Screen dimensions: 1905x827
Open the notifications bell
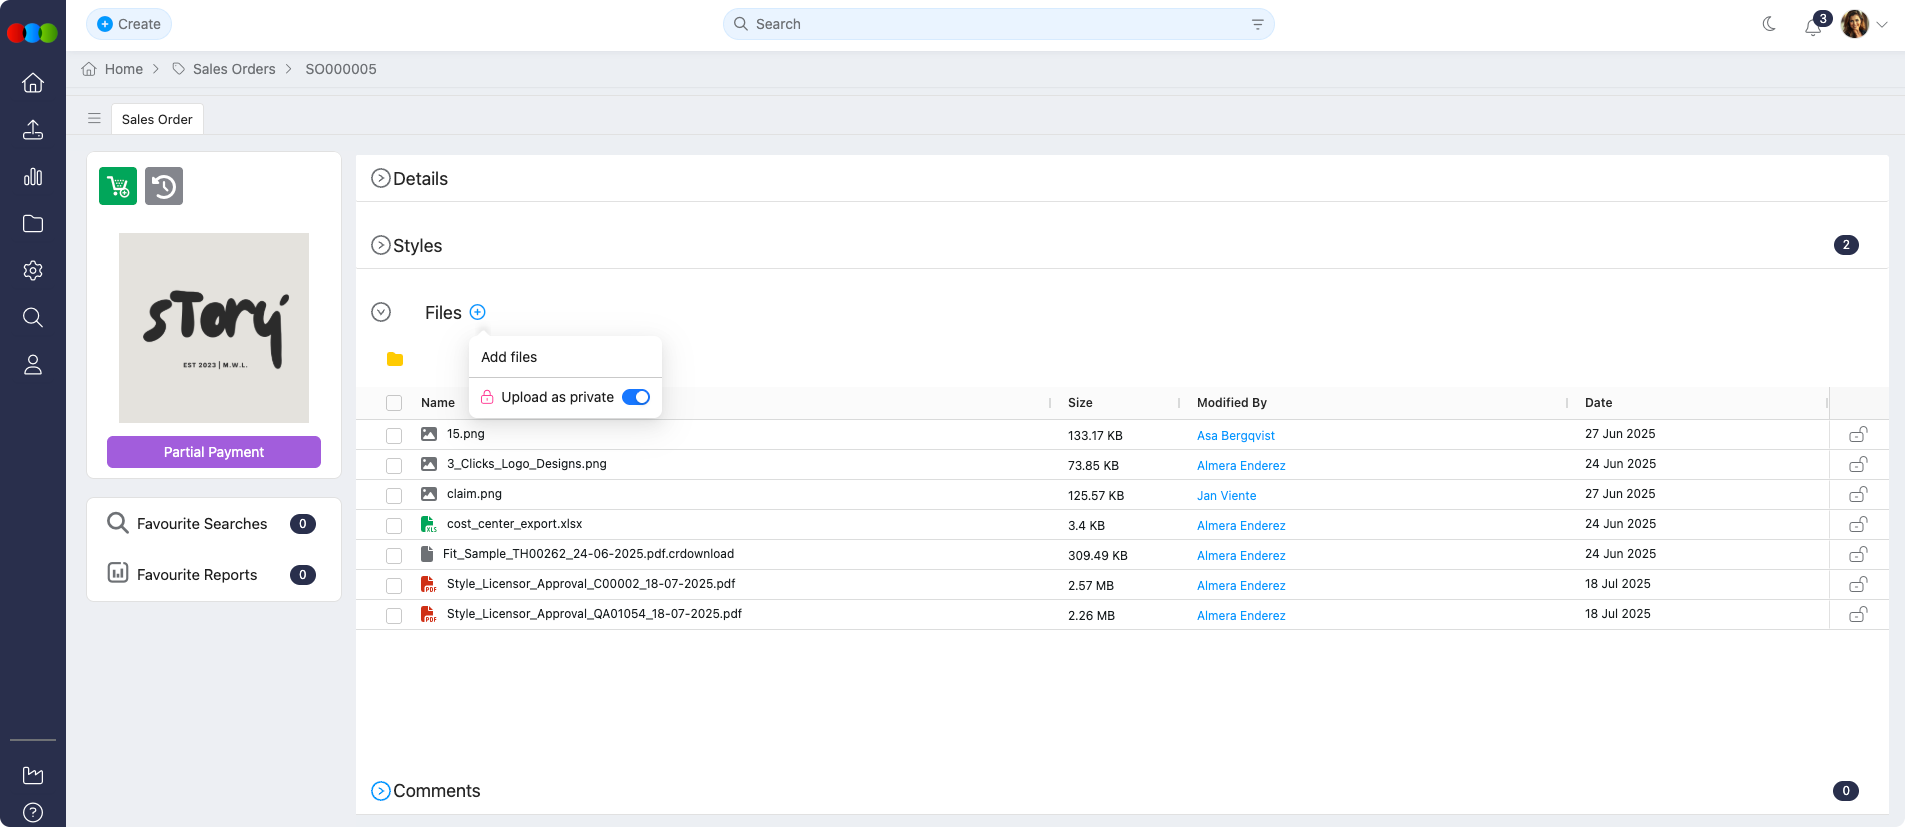tap(1812, 26)
